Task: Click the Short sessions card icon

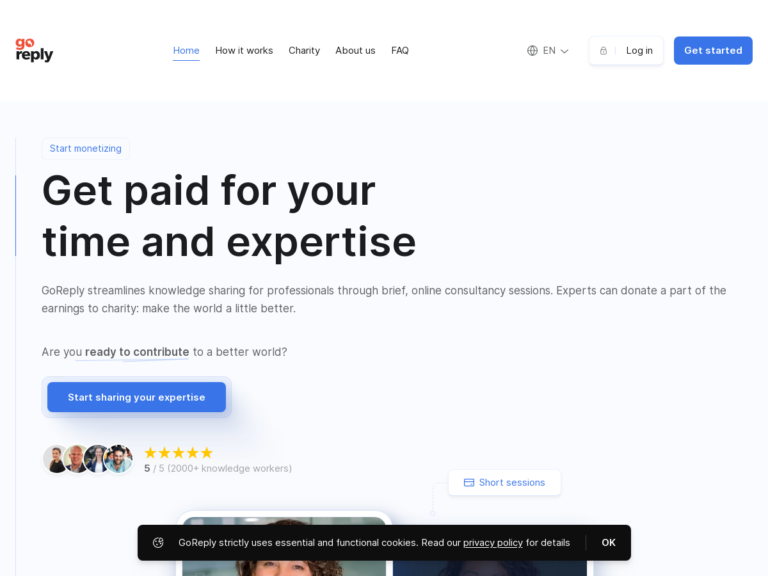Action: coord(468,483)
